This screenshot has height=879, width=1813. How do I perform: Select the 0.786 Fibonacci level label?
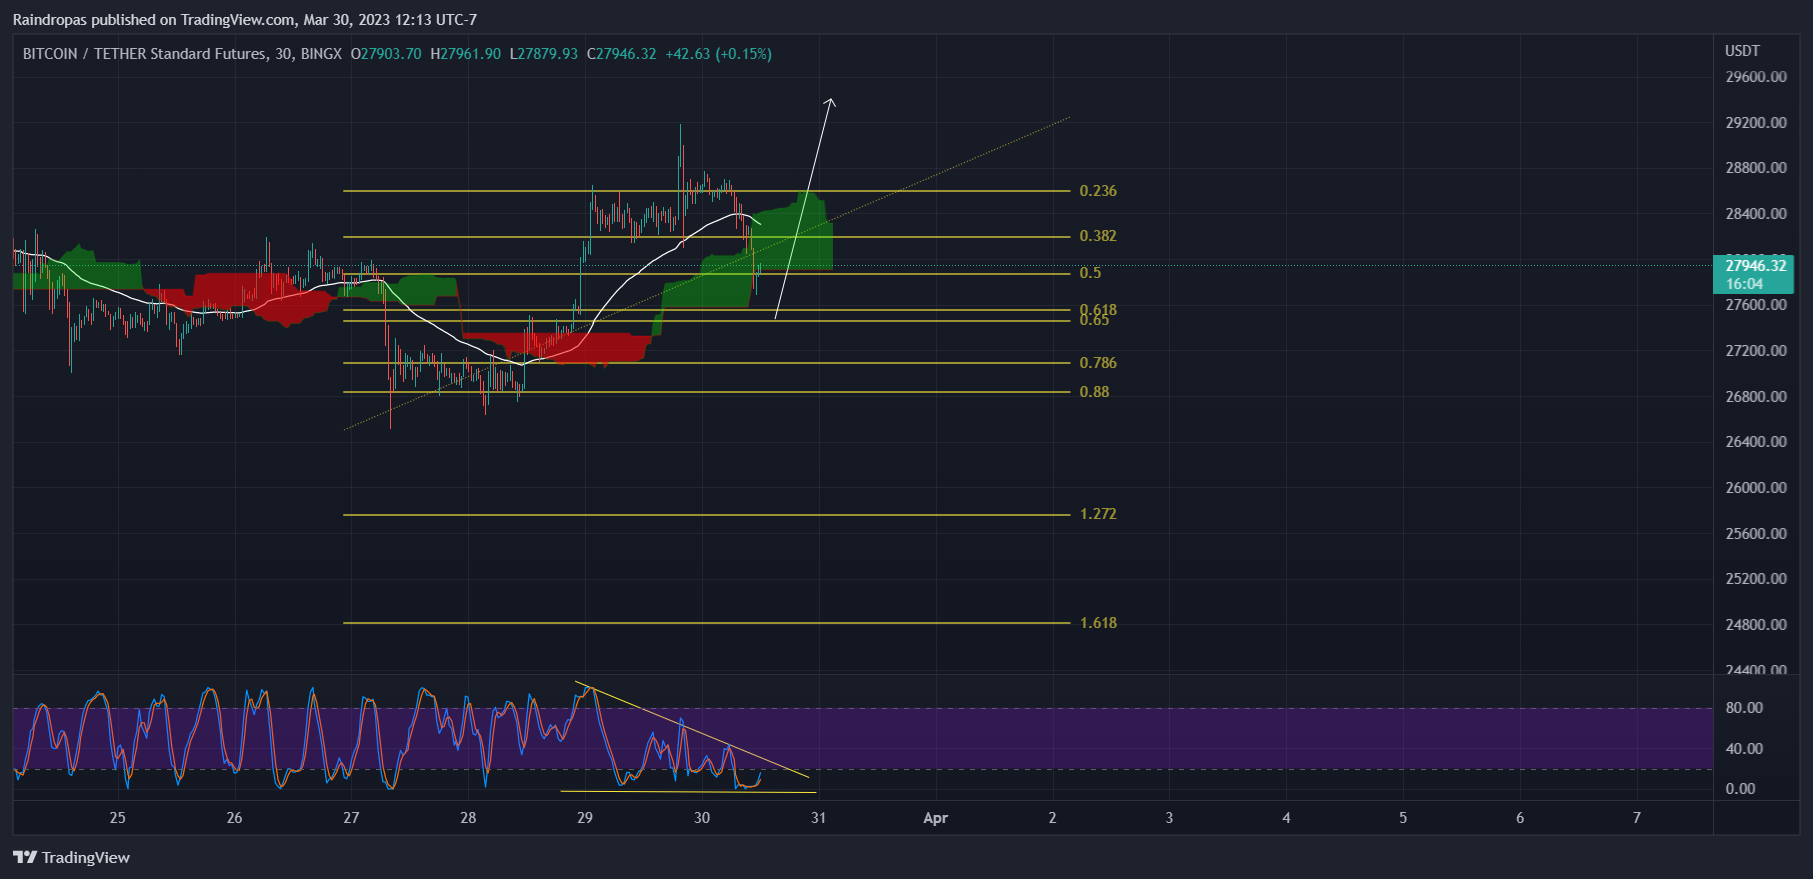click(1098, 363)
